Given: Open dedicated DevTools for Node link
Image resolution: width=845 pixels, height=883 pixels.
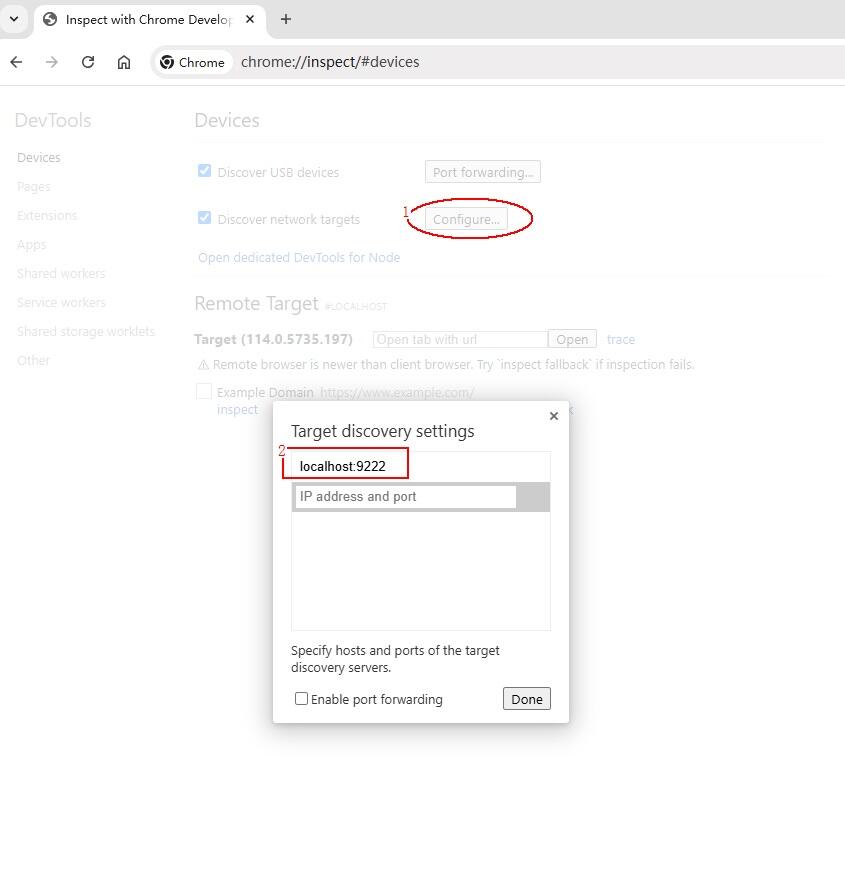Looking at the screenshot, I should 299,258.
